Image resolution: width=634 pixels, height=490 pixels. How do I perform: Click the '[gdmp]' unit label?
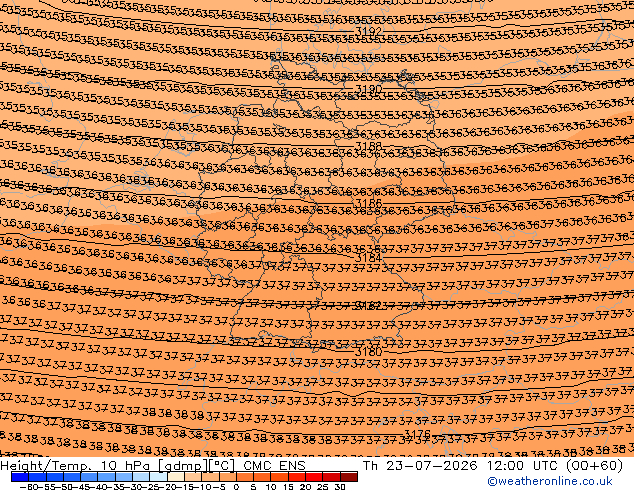click(x=183, y=466)
